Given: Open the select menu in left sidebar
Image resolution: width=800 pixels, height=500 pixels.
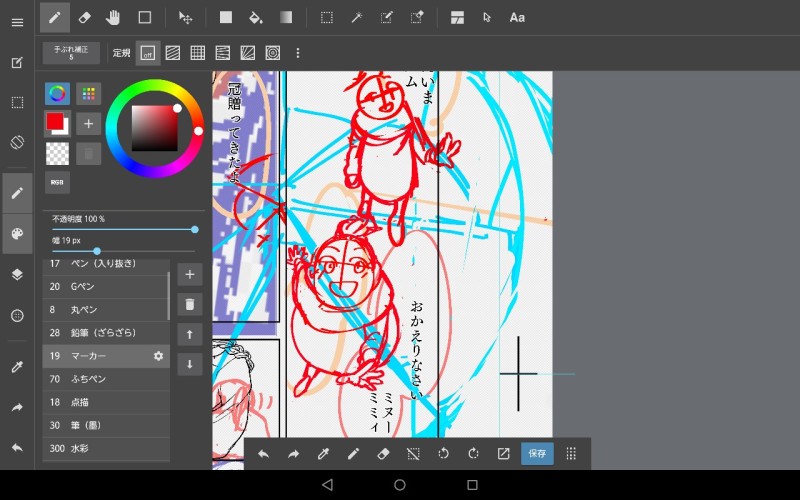Looking at the screenshot, I should tap(17, 103).
